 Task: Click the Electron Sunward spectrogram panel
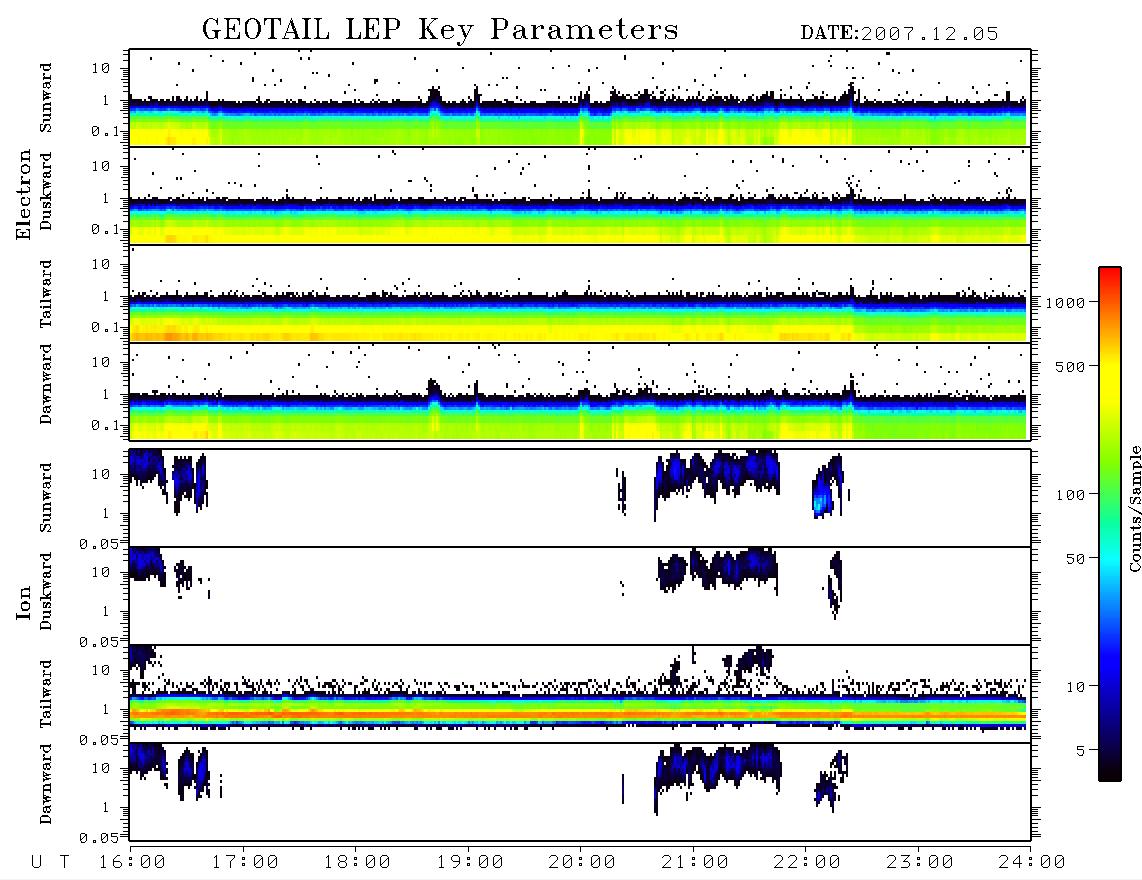580,98
